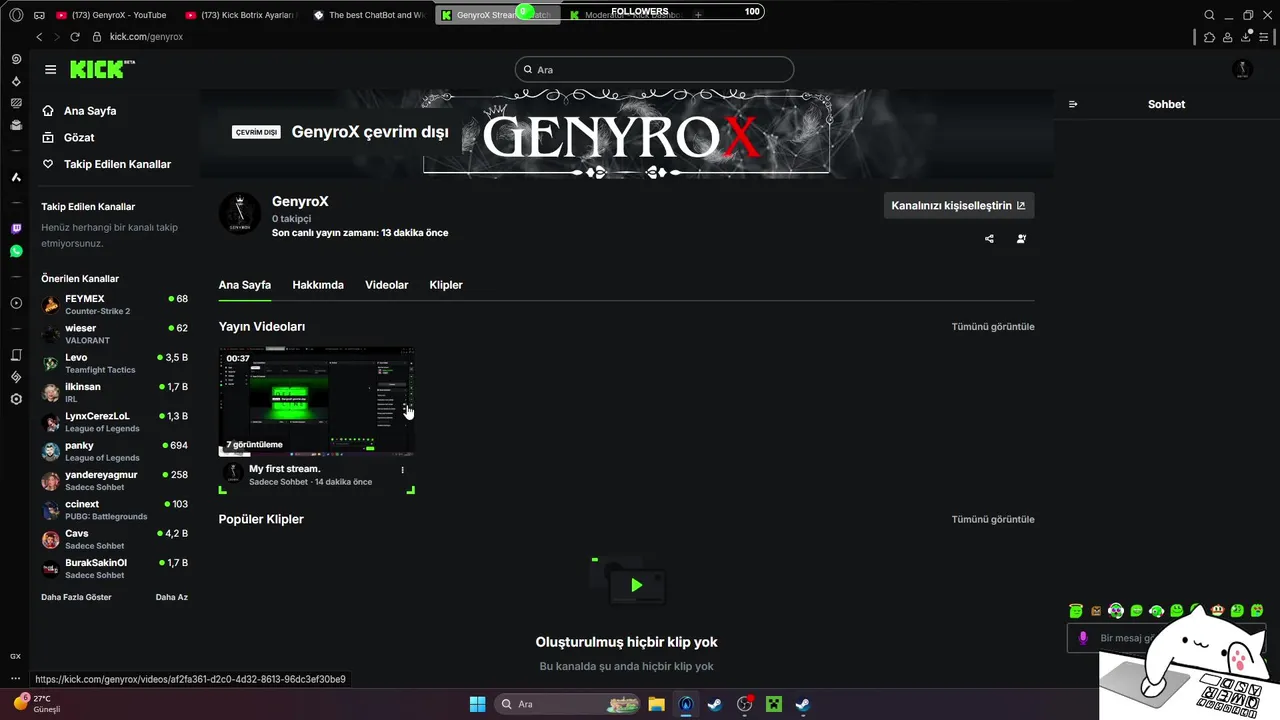The width and height of the screenshot is (1280, 720).
Task: Go to Ana Sayfa in sidebar
Action: tap(90, 111)
